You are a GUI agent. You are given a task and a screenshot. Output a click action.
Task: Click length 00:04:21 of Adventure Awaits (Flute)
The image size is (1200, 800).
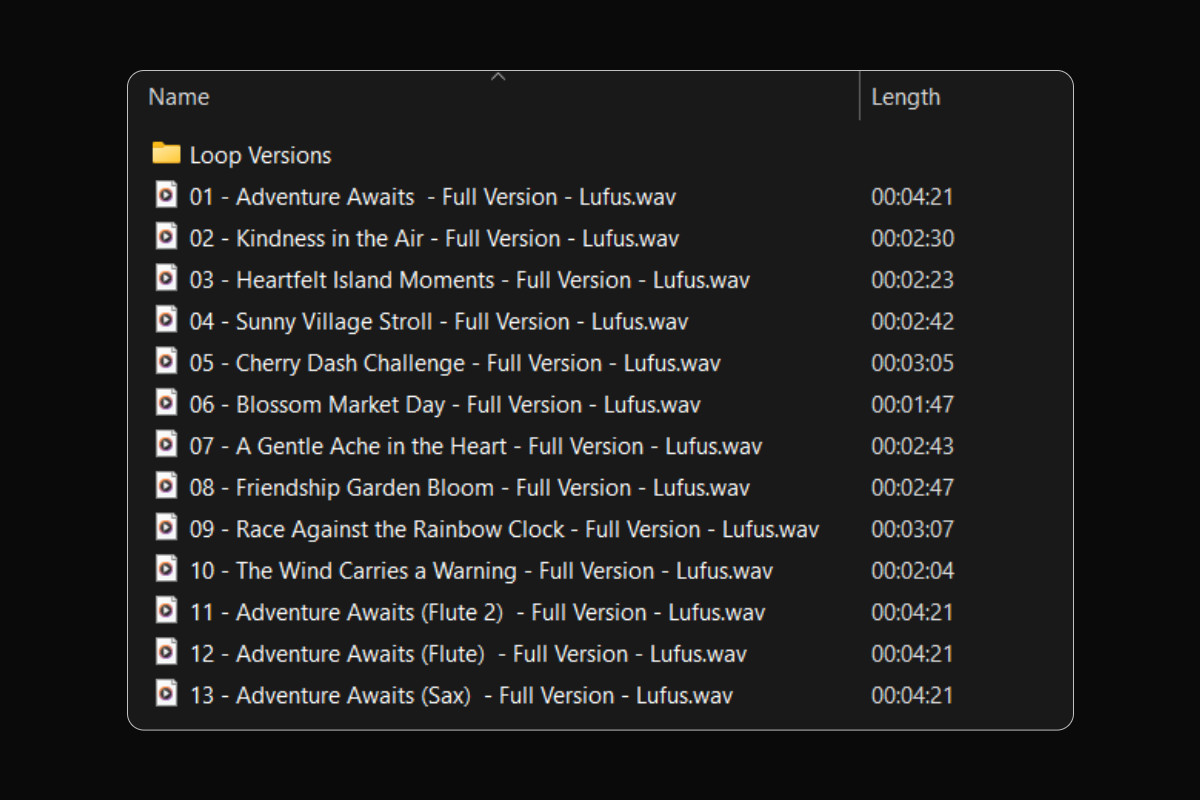[912, 654]
